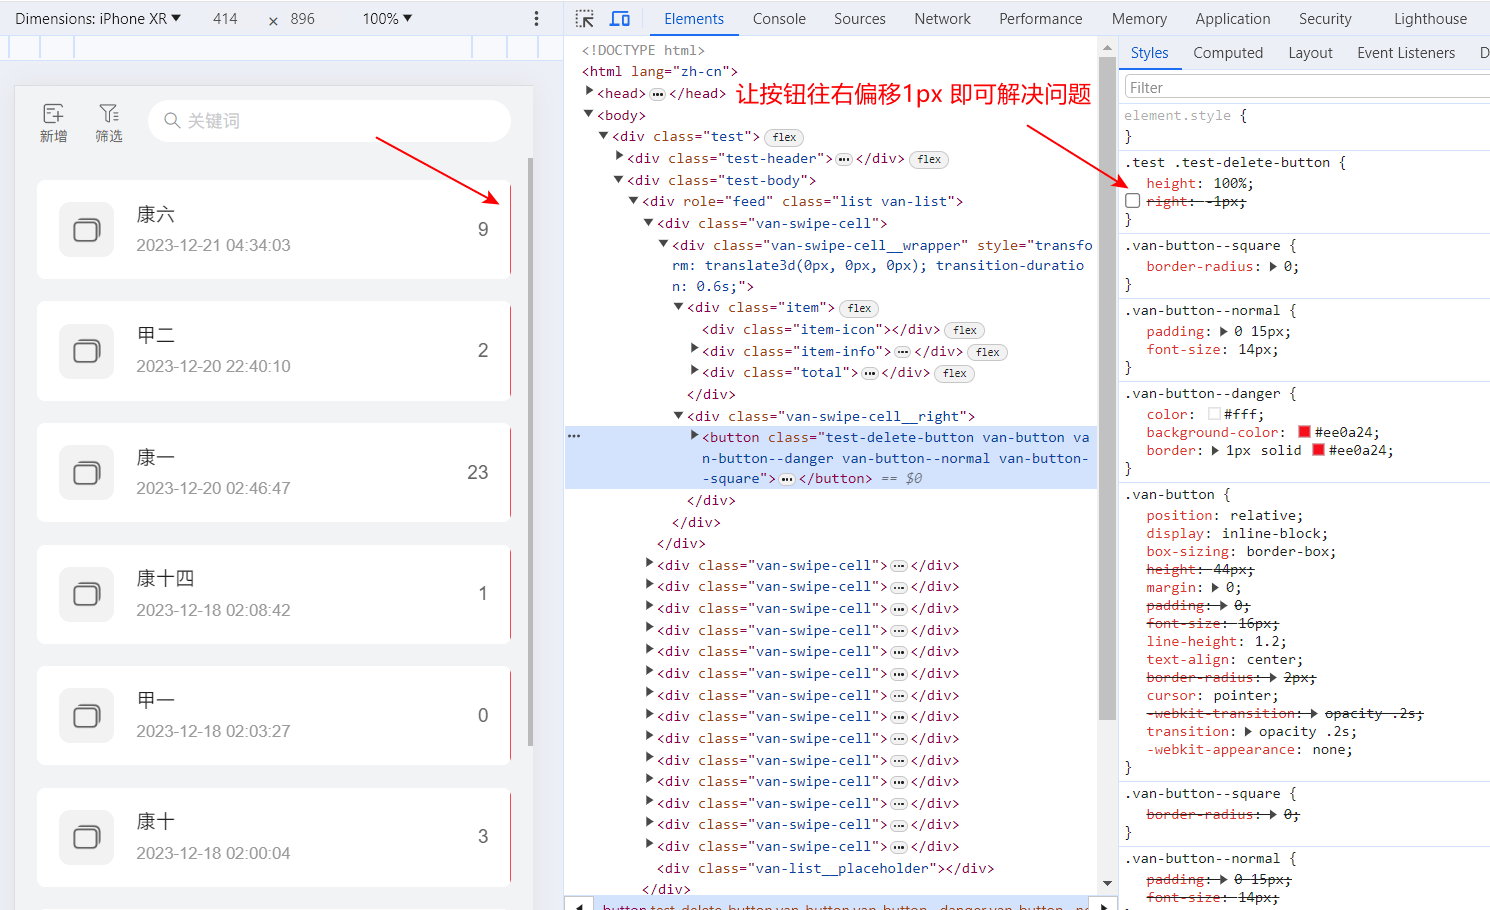The height and width of the screenshot is (910, 1490).
Task: Click the Elements panel scroll-down arrow
Action: point(1107,883)
